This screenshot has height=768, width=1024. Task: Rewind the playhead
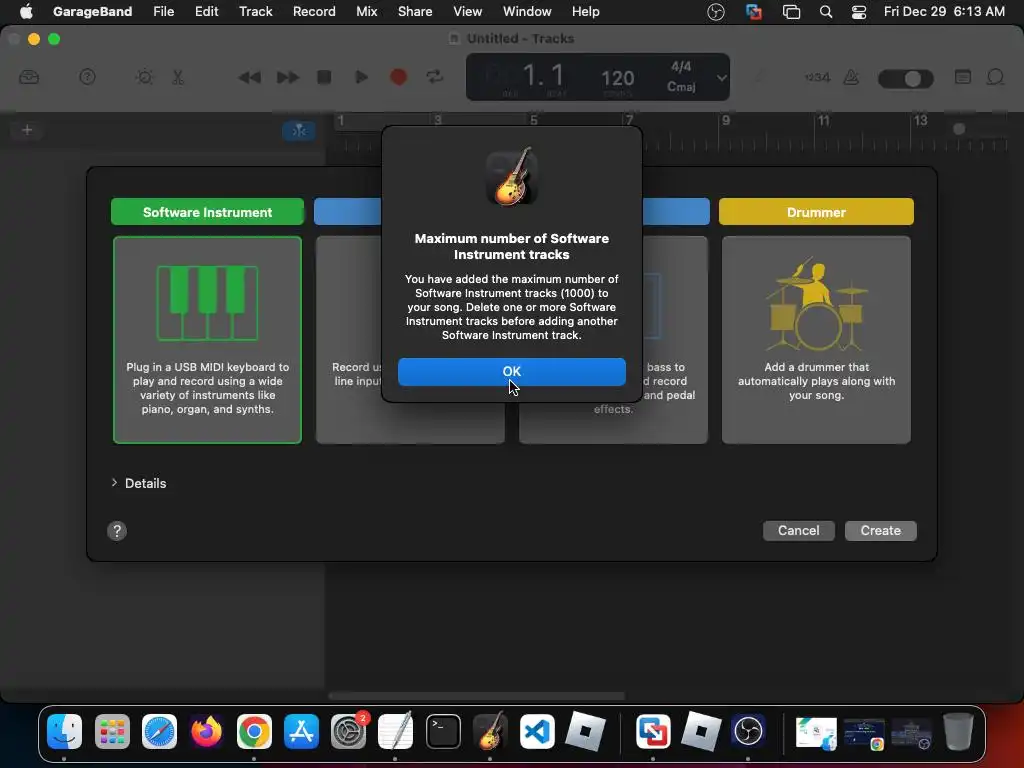click(x=249, y=78)
